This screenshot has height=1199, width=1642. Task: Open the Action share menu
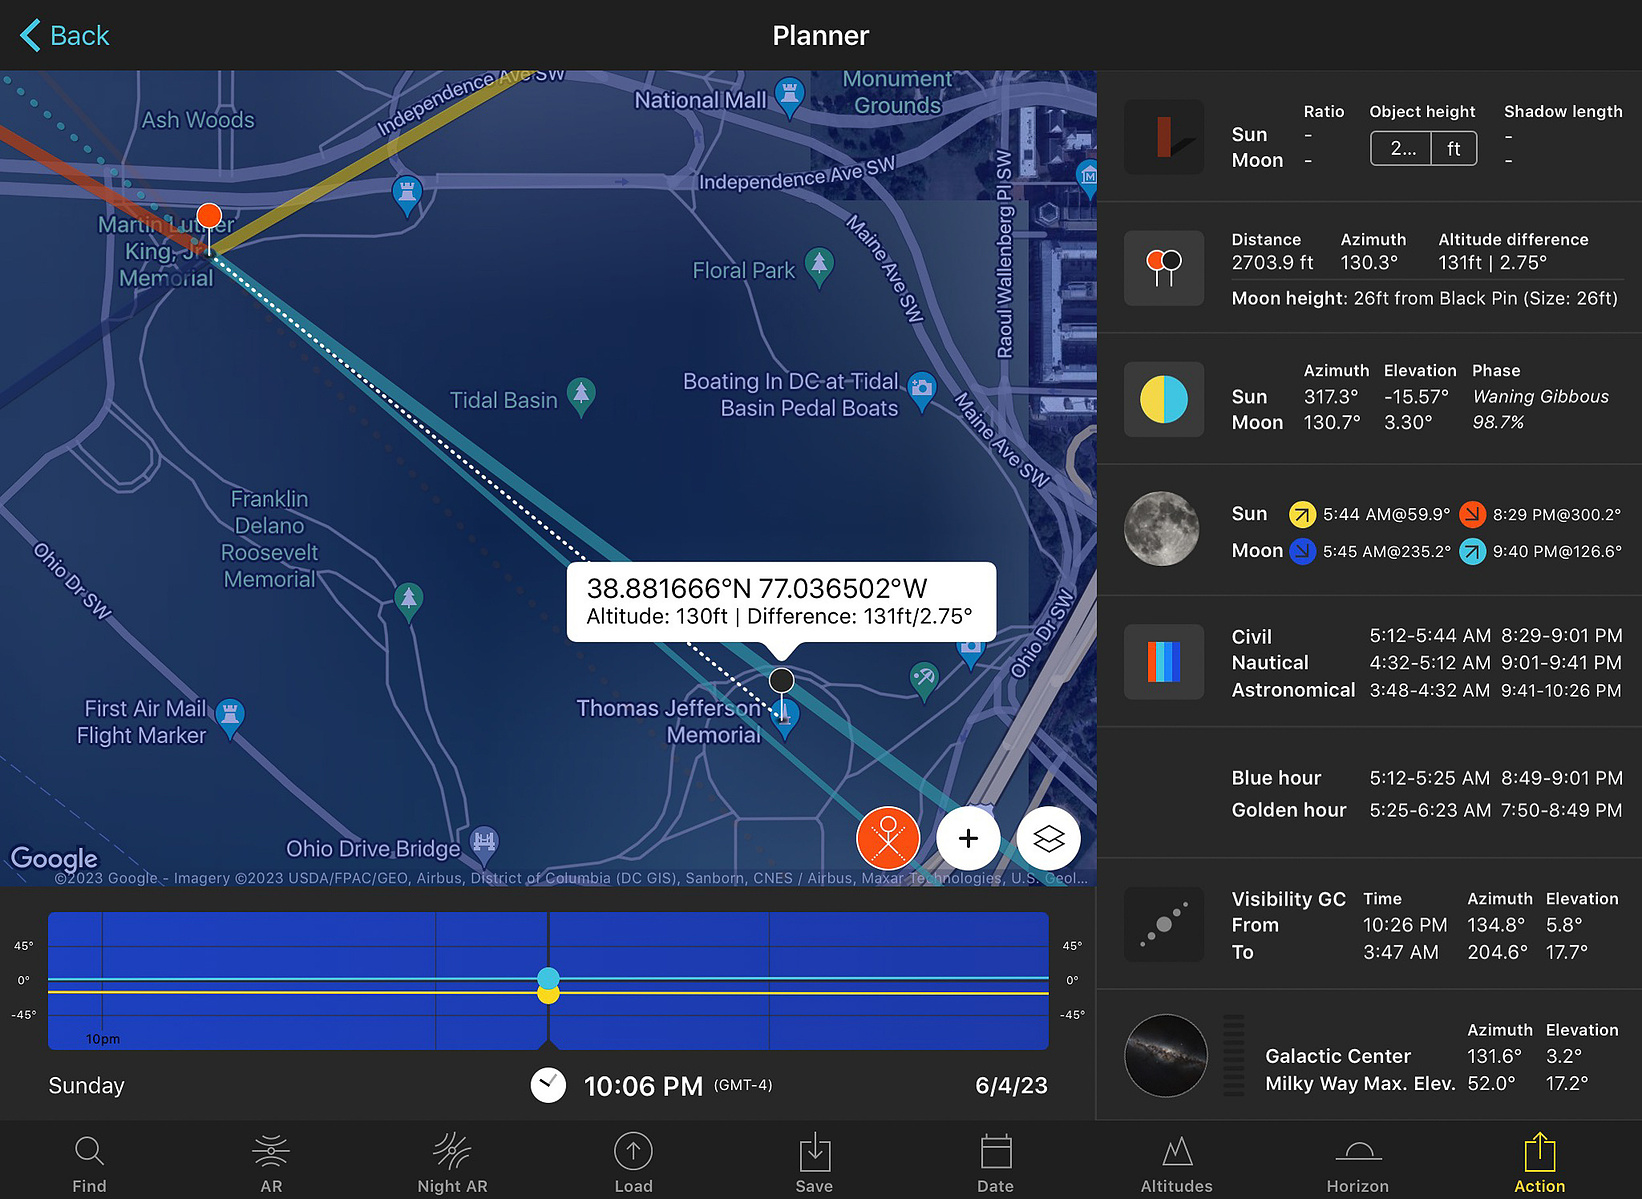[x=1539, y=1163]
